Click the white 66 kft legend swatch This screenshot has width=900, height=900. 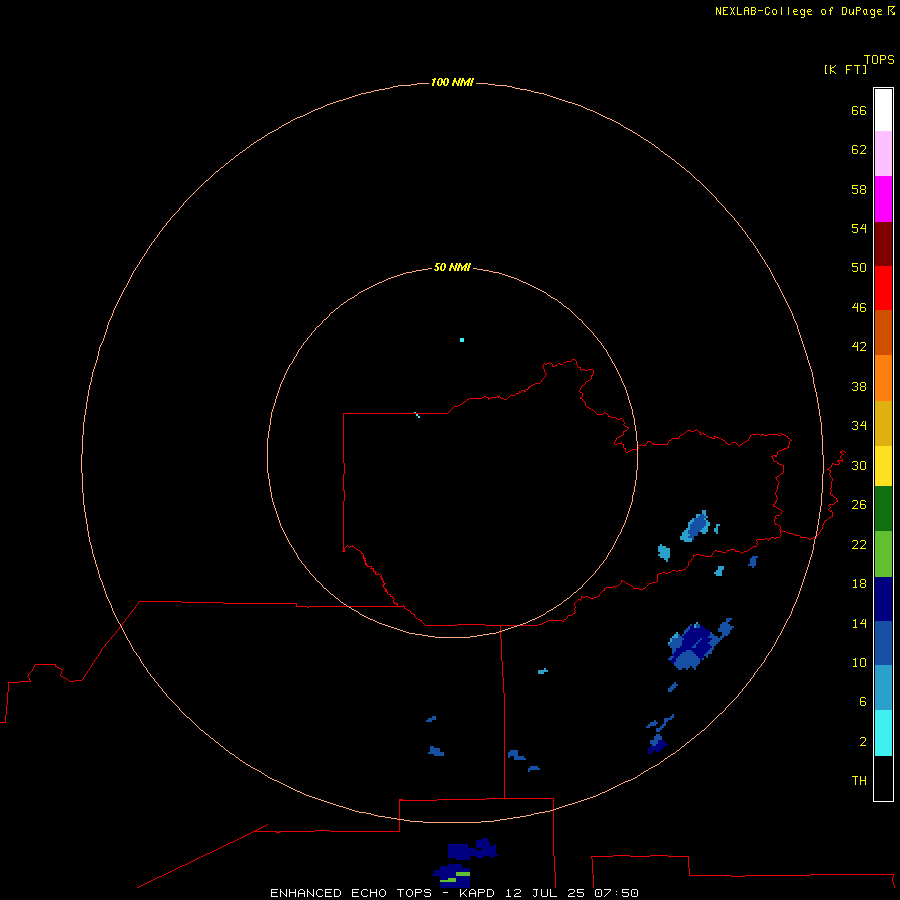click(x=883, y=110)
